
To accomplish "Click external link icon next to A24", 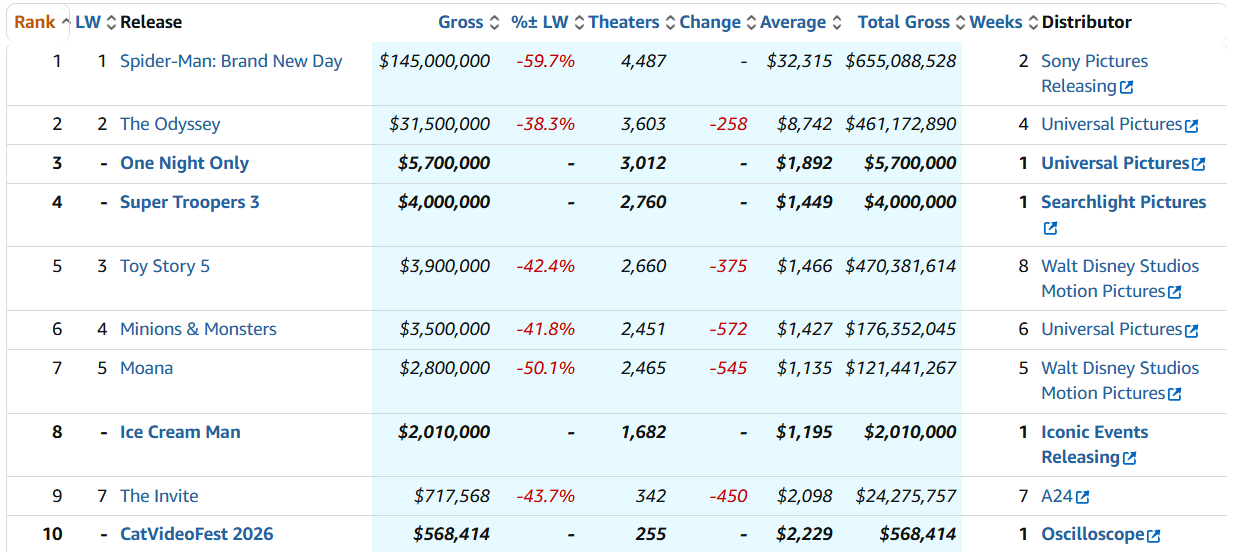I will (x=1082, y=497).
